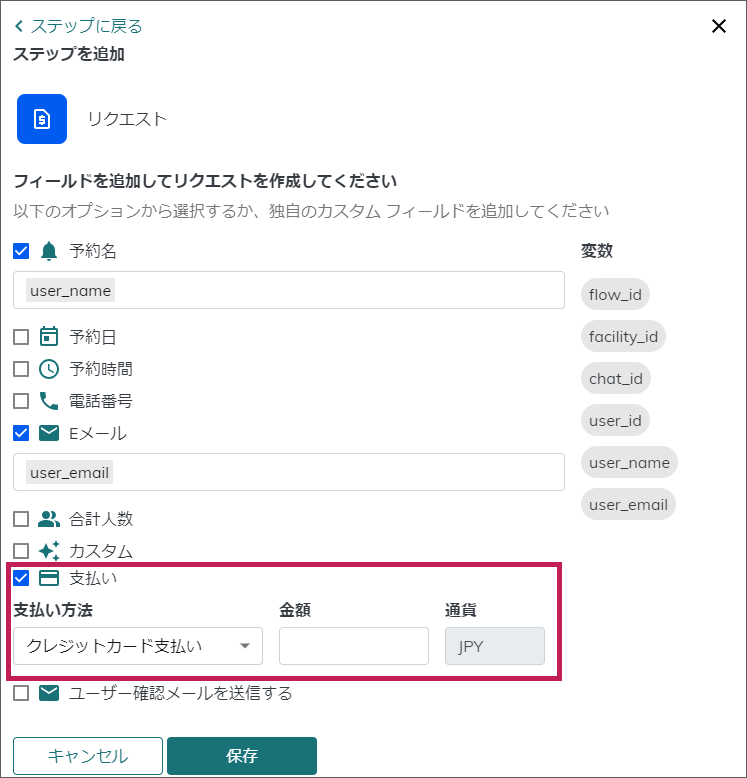Click the dropdown arrow in クレジットカード支払い
This screenshot has height=778, width=747.
245,646
